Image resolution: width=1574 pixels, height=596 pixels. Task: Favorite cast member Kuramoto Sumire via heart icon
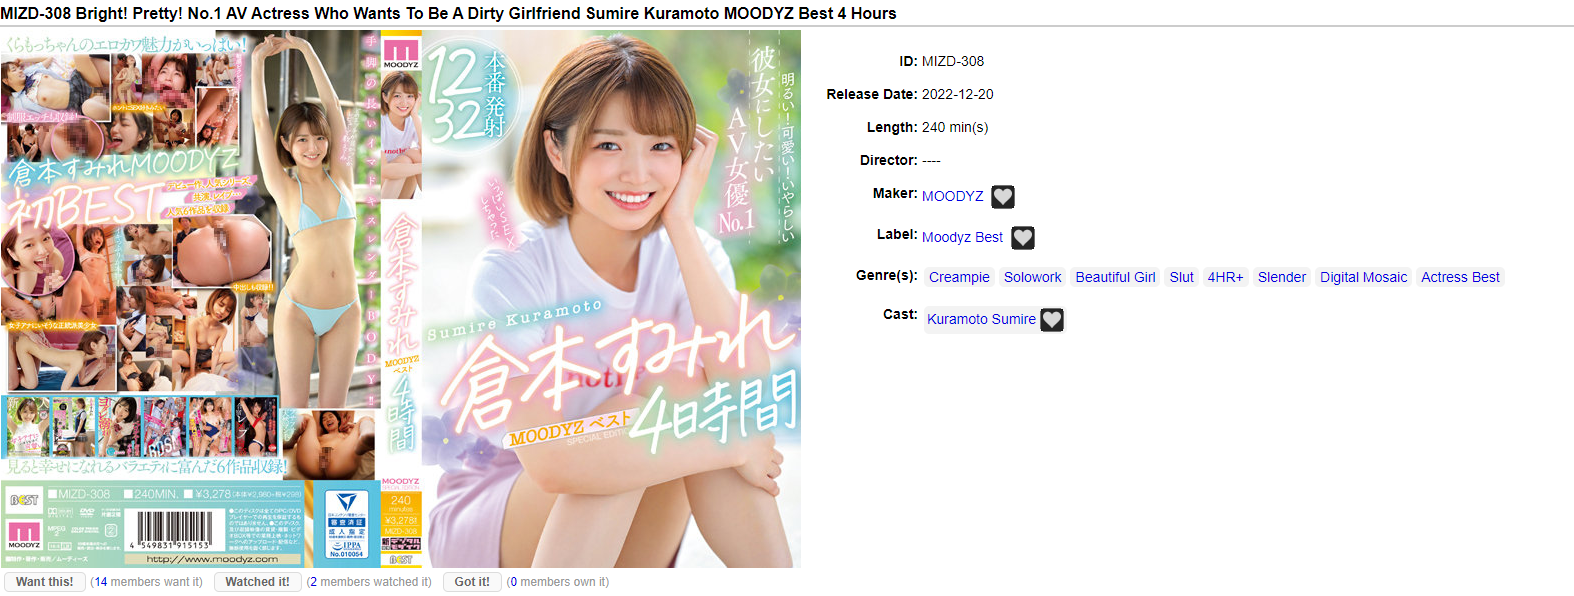[1052, 320]
